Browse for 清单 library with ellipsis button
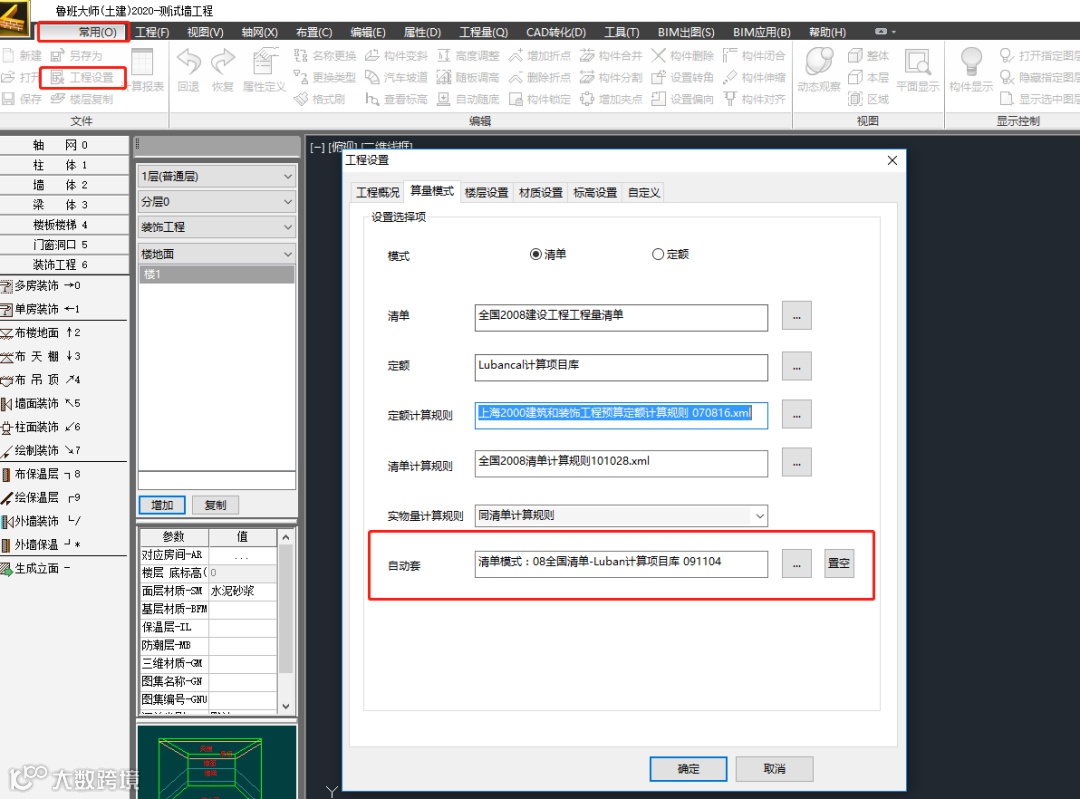Viewport: 1080px width, 799px height. pyautogui.click(x=796, y=316)
